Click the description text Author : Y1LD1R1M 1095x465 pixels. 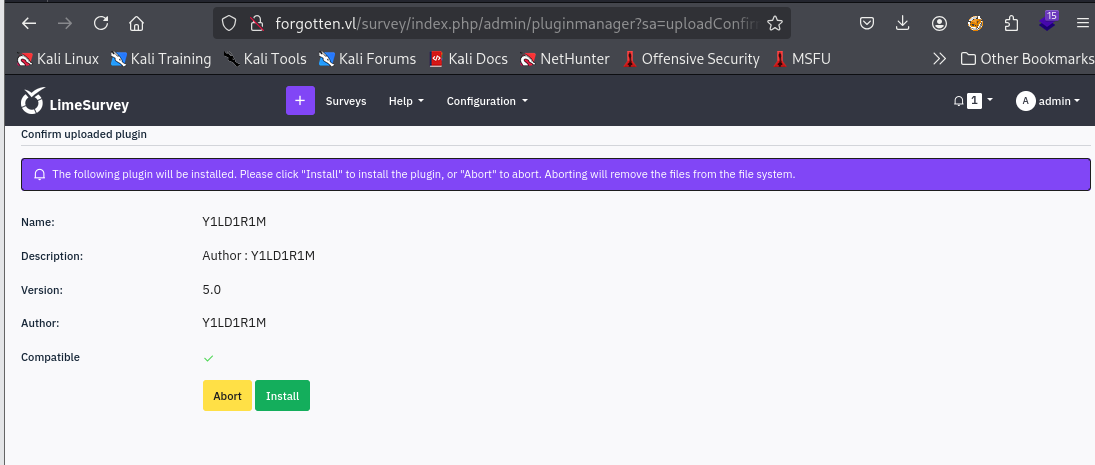258,256
